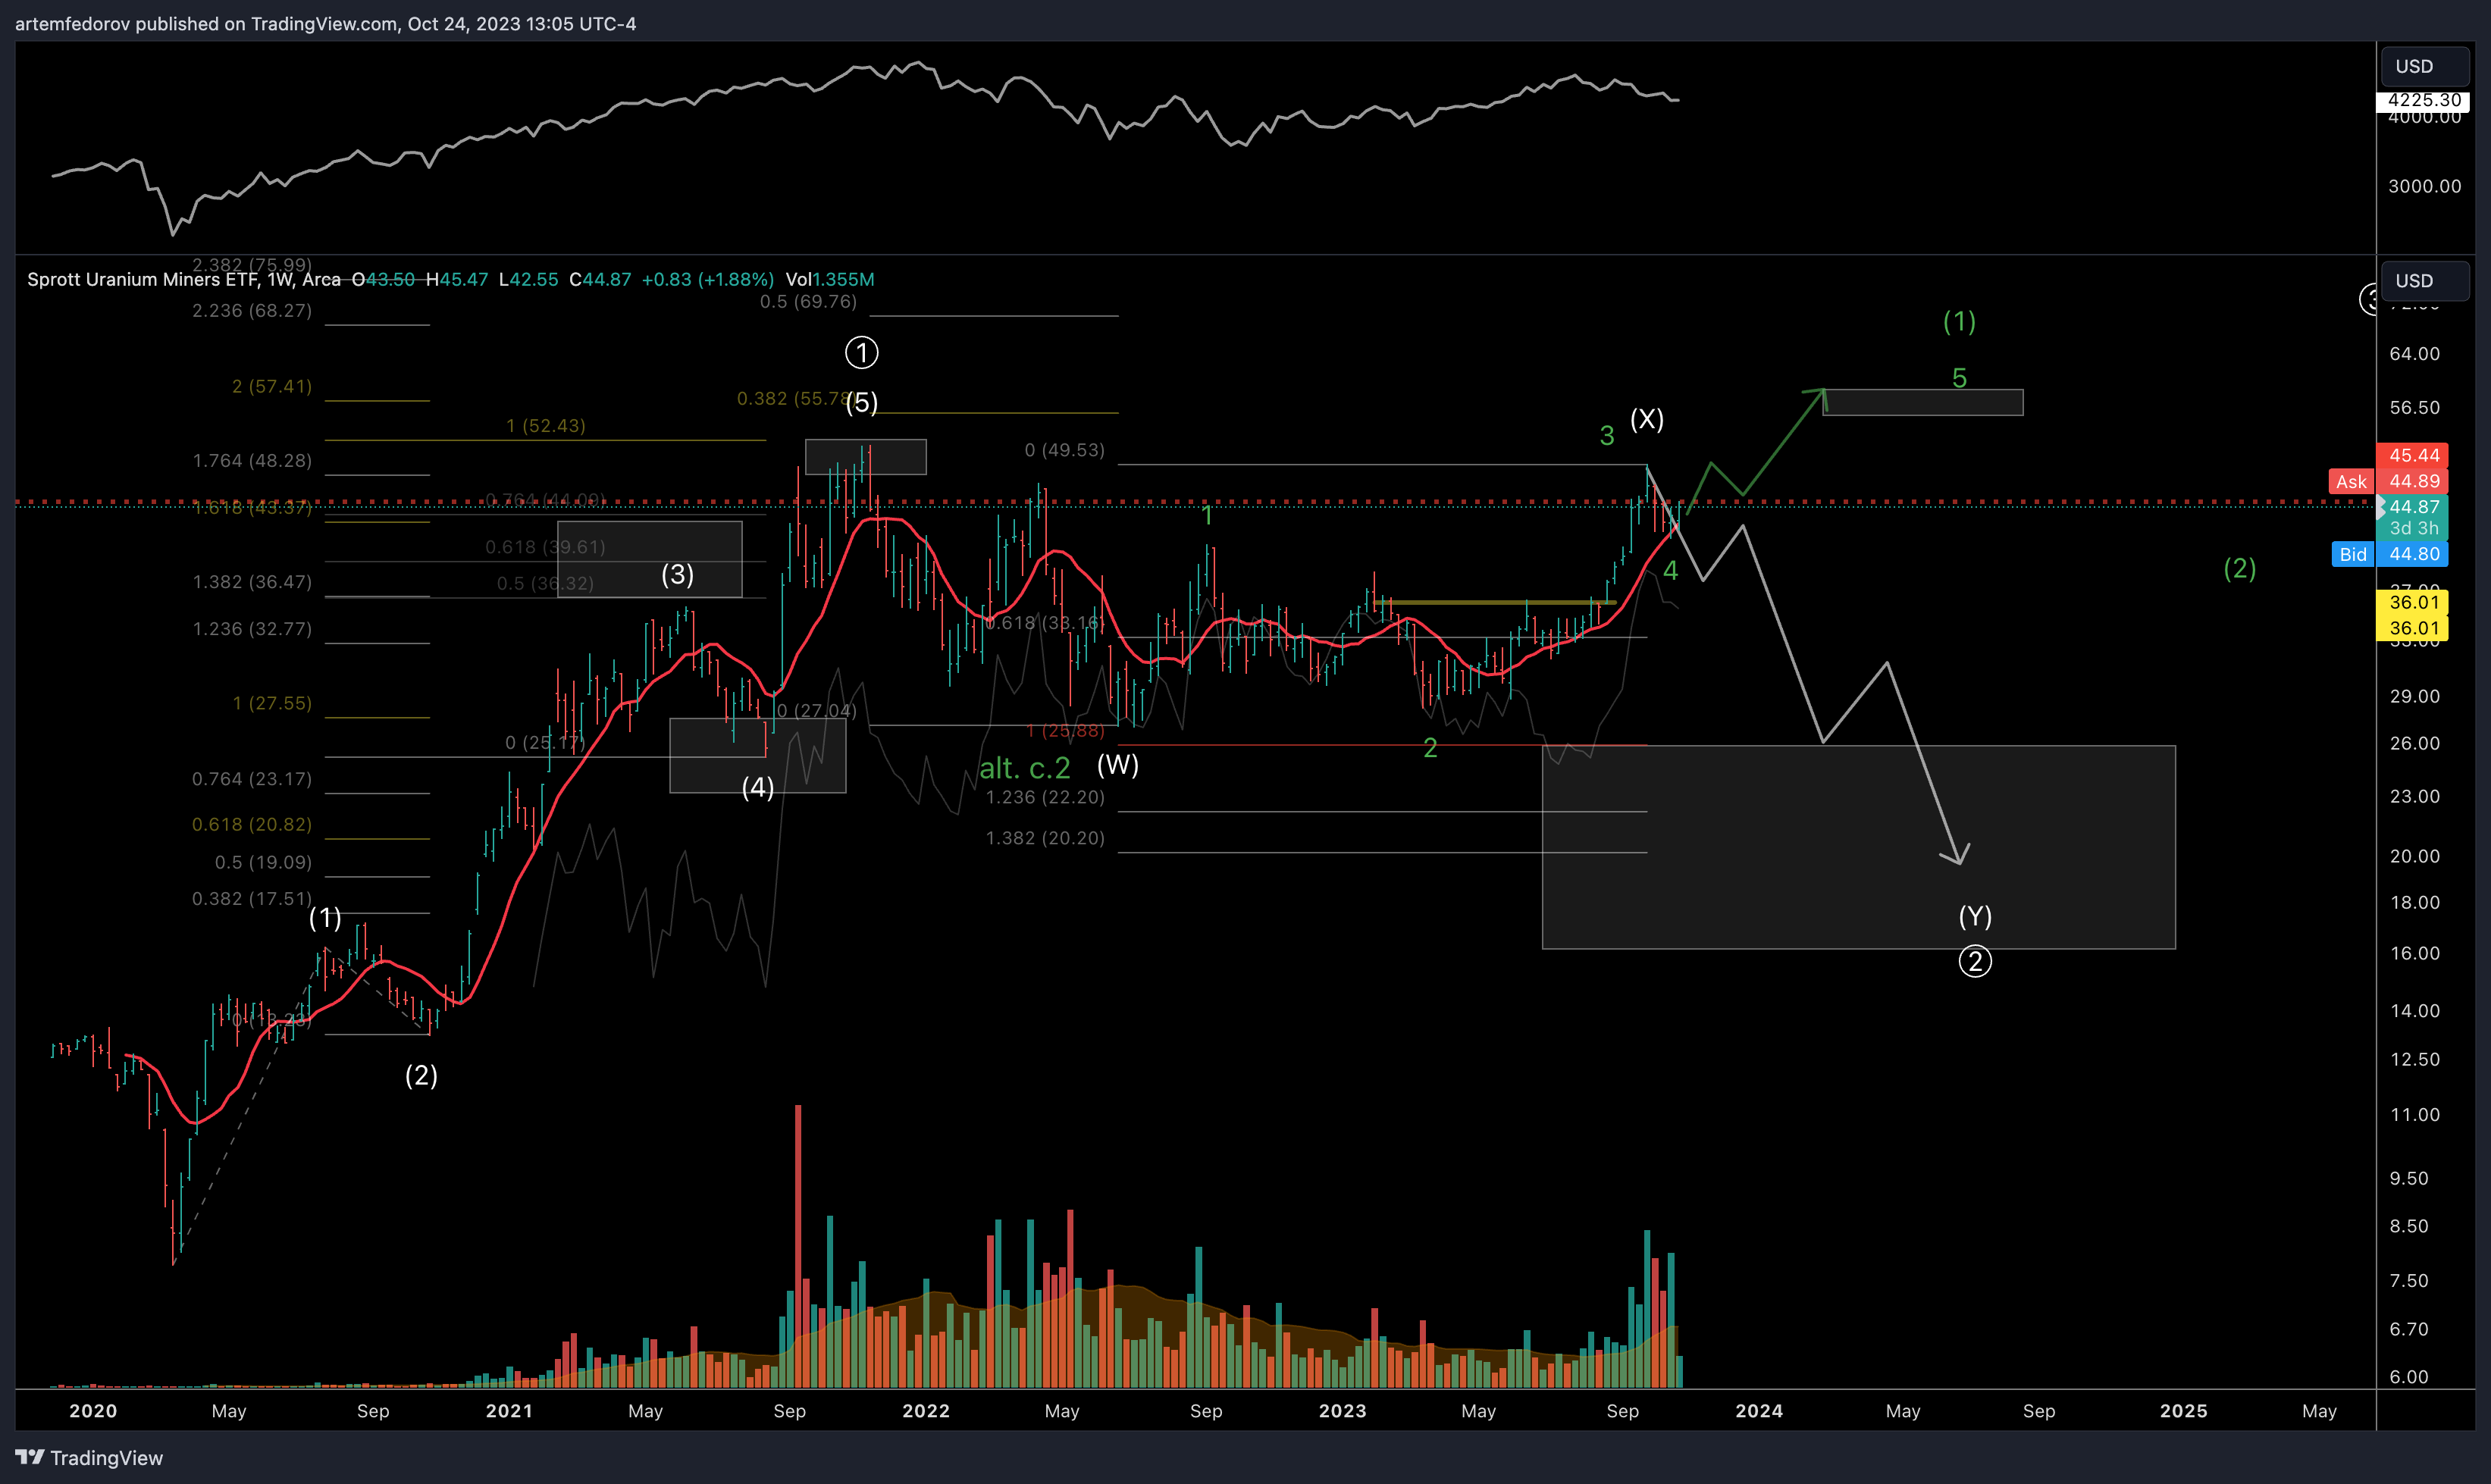Click the 29.00 price axis level
This screenshot has height=1484, width=2491.
pos(2414,697)
